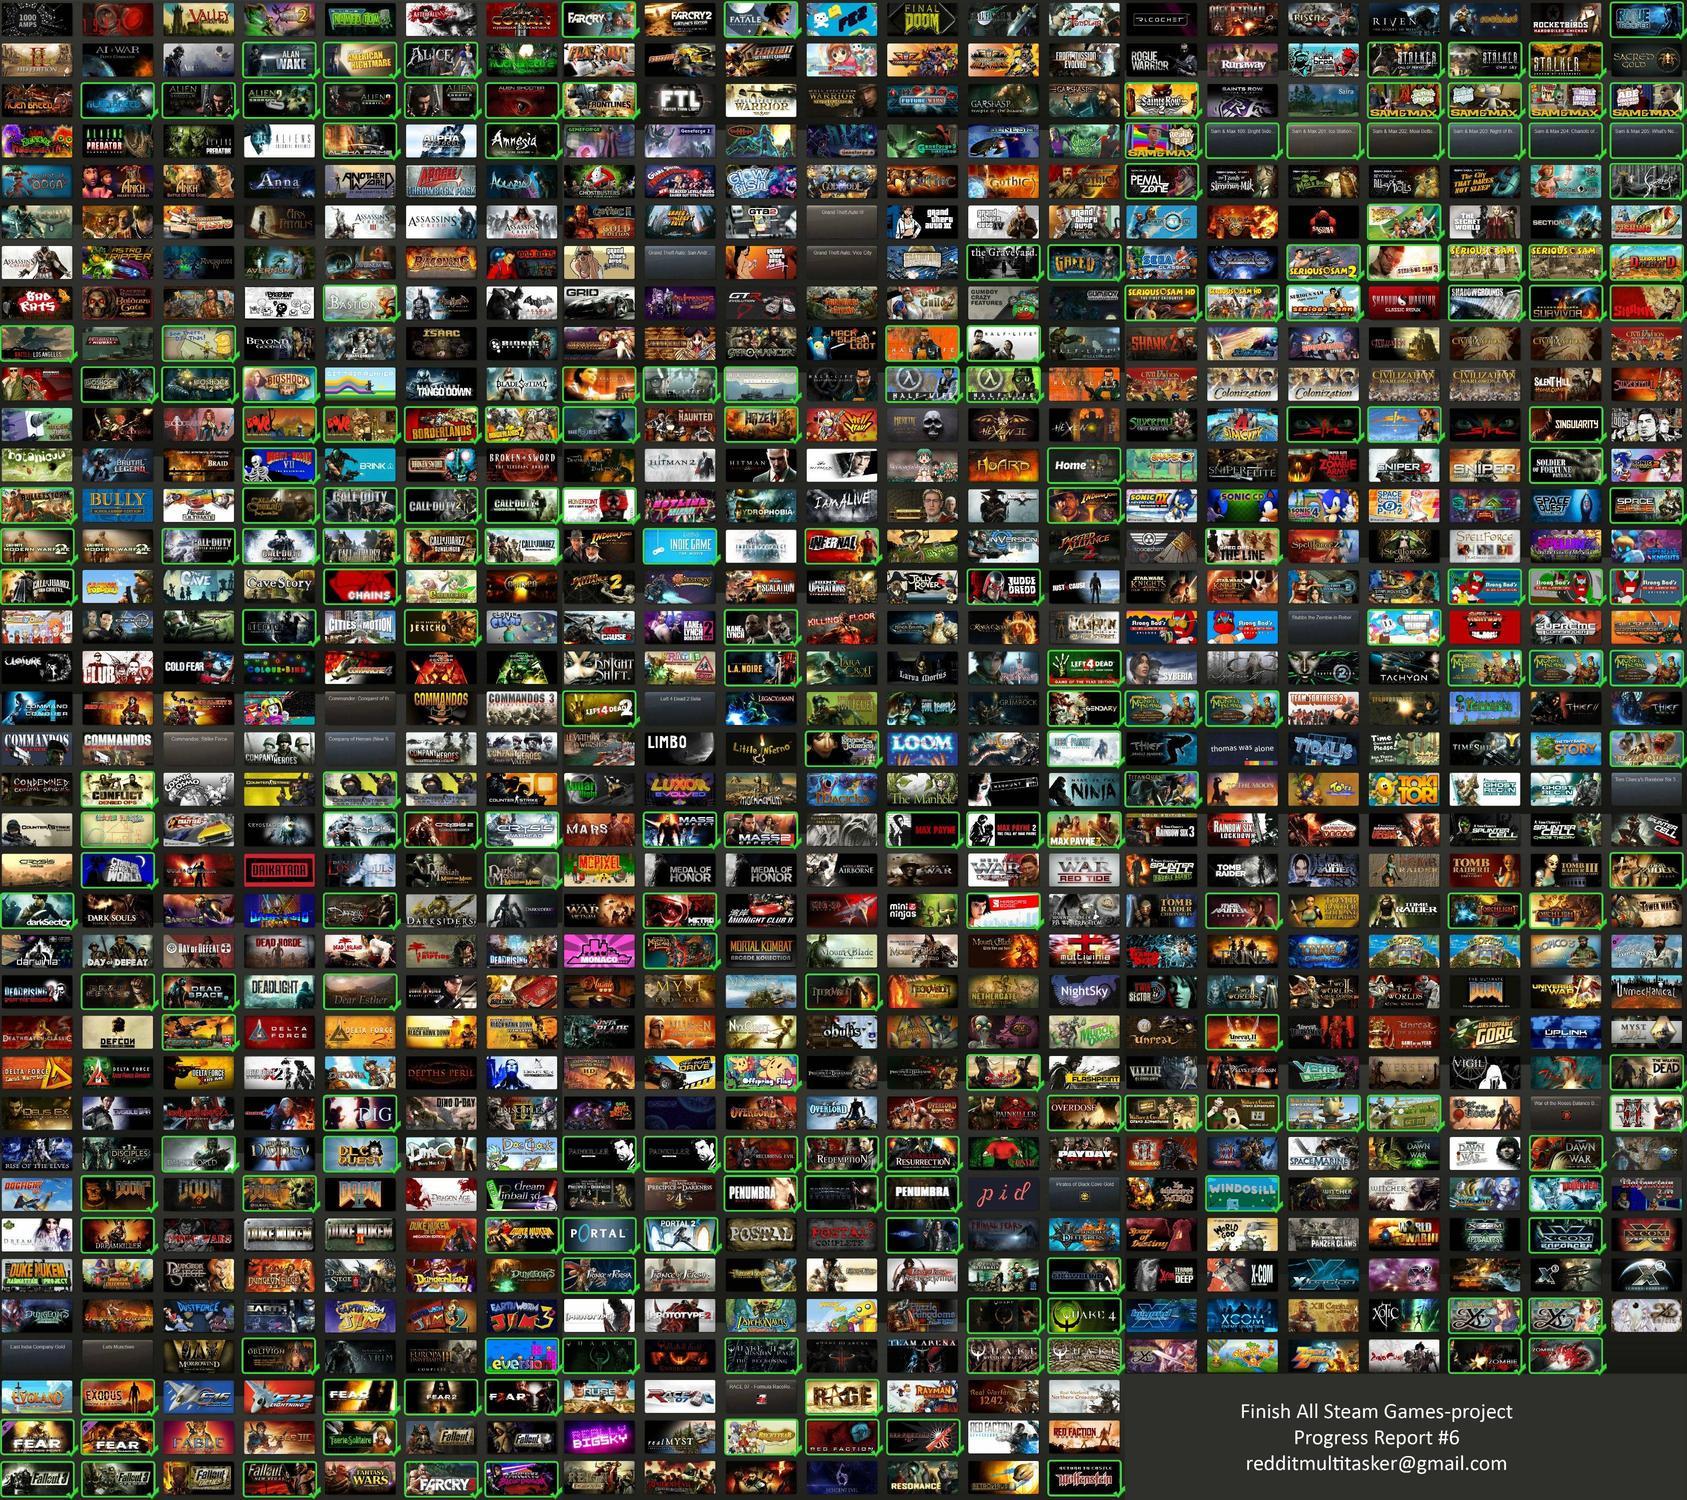Click the POSTAL game tile
Image resolution: width=1687 pixels, height=1500 pixels.
coord(760,1234)
